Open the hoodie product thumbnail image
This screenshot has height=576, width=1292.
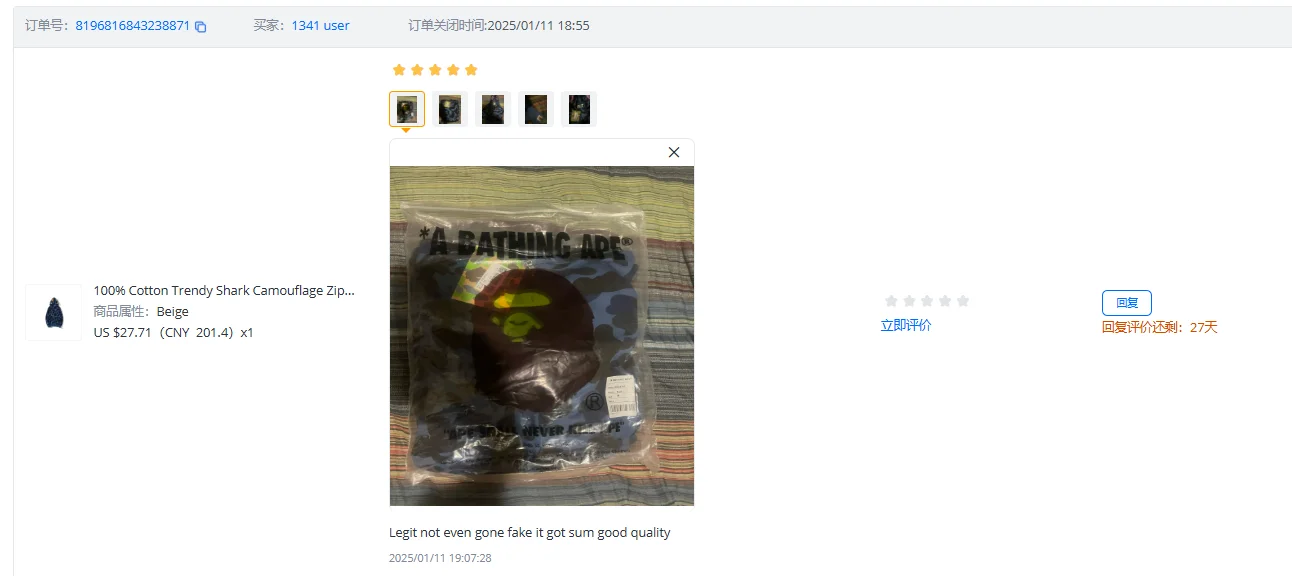point(54,312)
